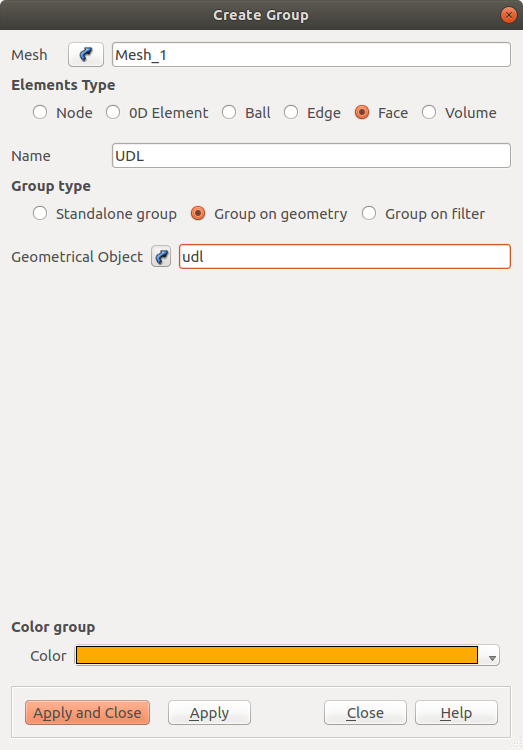Select Group on geometry option
The height and width of the screenshot is (750, 523).
(198, 213)
